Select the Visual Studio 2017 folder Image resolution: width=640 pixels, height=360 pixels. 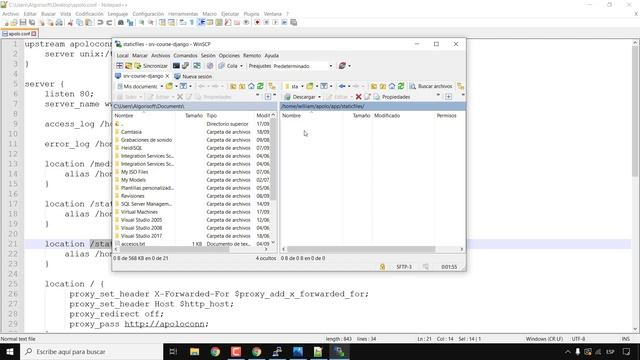point(141,236)
